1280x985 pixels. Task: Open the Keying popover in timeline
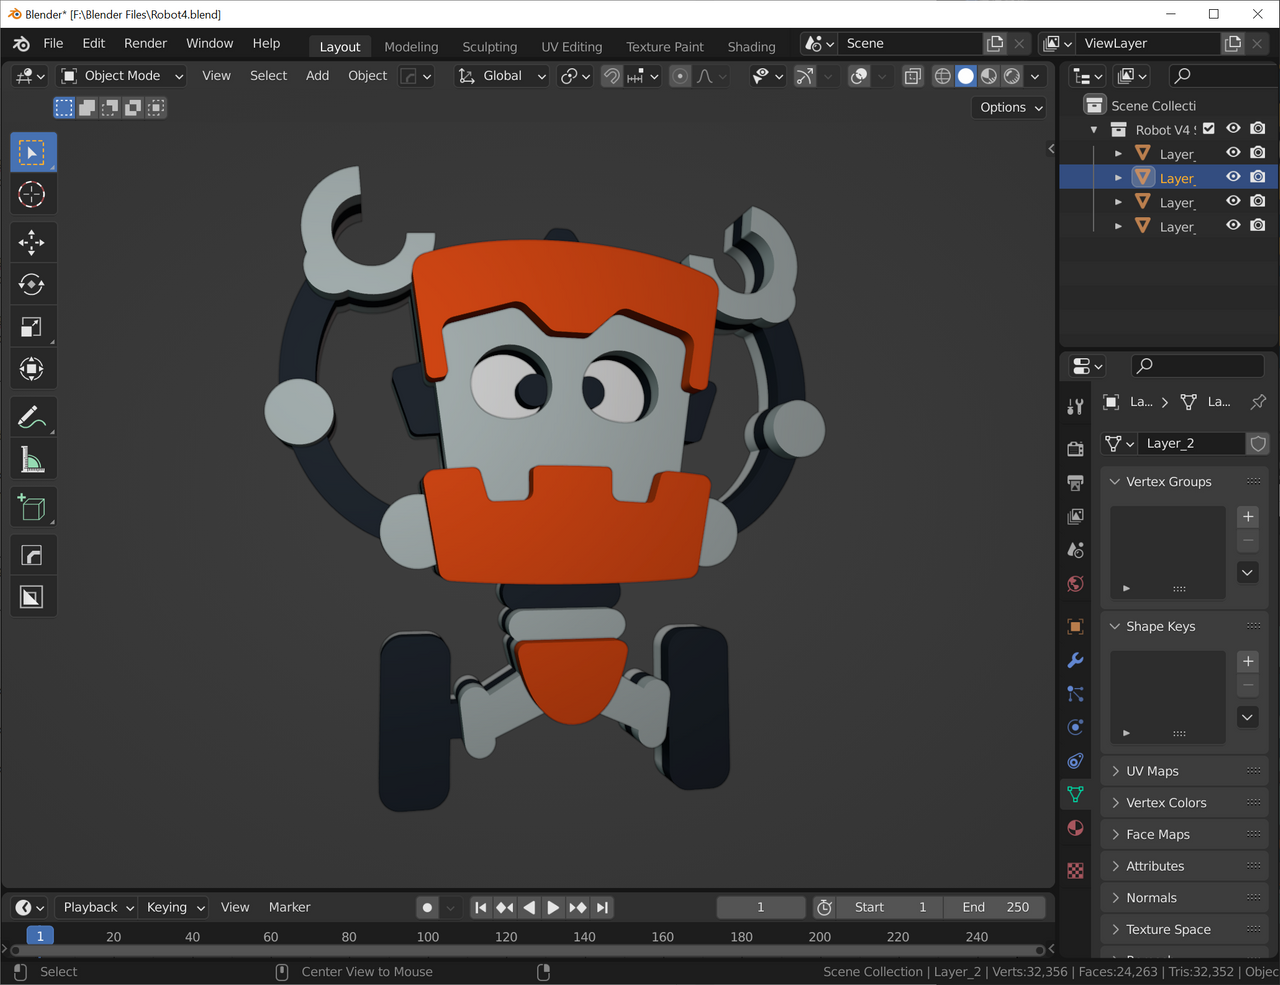click(x=175, y=907)
